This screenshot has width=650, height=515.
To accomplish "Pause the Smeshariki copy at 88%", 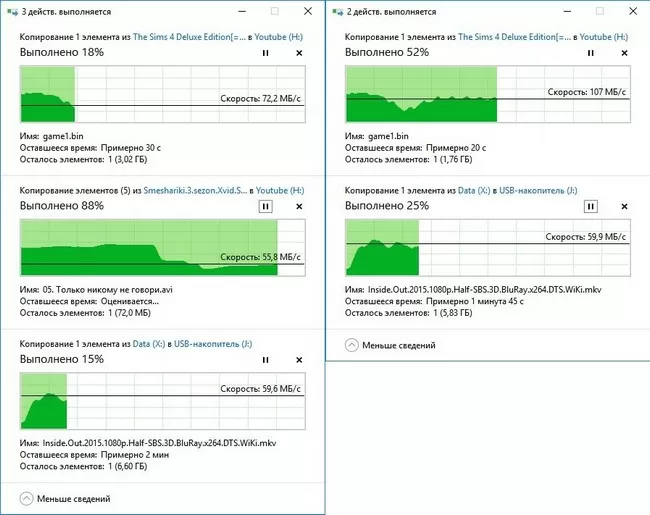I will (265, 206).
